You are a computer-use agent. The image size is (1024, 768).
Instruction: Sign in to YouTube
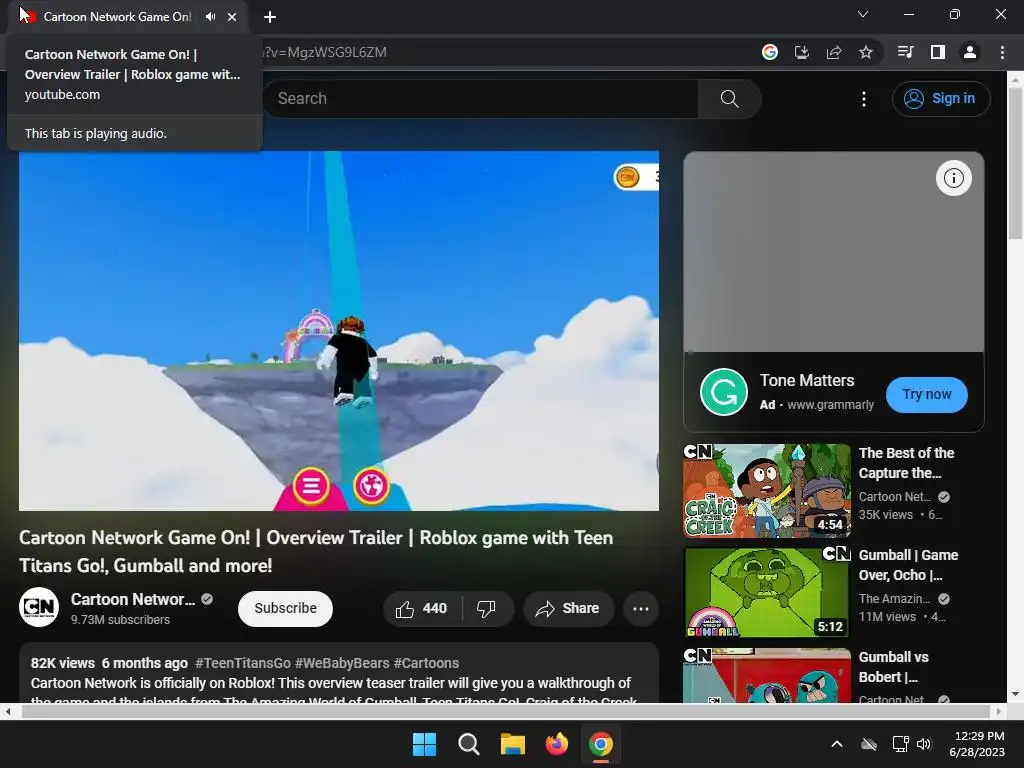pyautogui.click(x=940, y=99)
